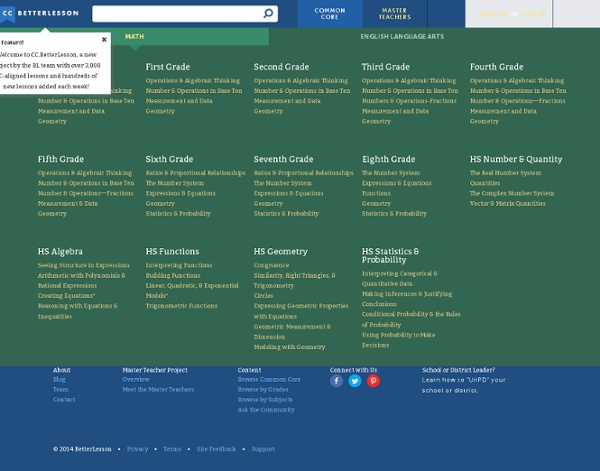Open Interpreting Functions
Screen dimensions: 600x471
pos(179,266)
